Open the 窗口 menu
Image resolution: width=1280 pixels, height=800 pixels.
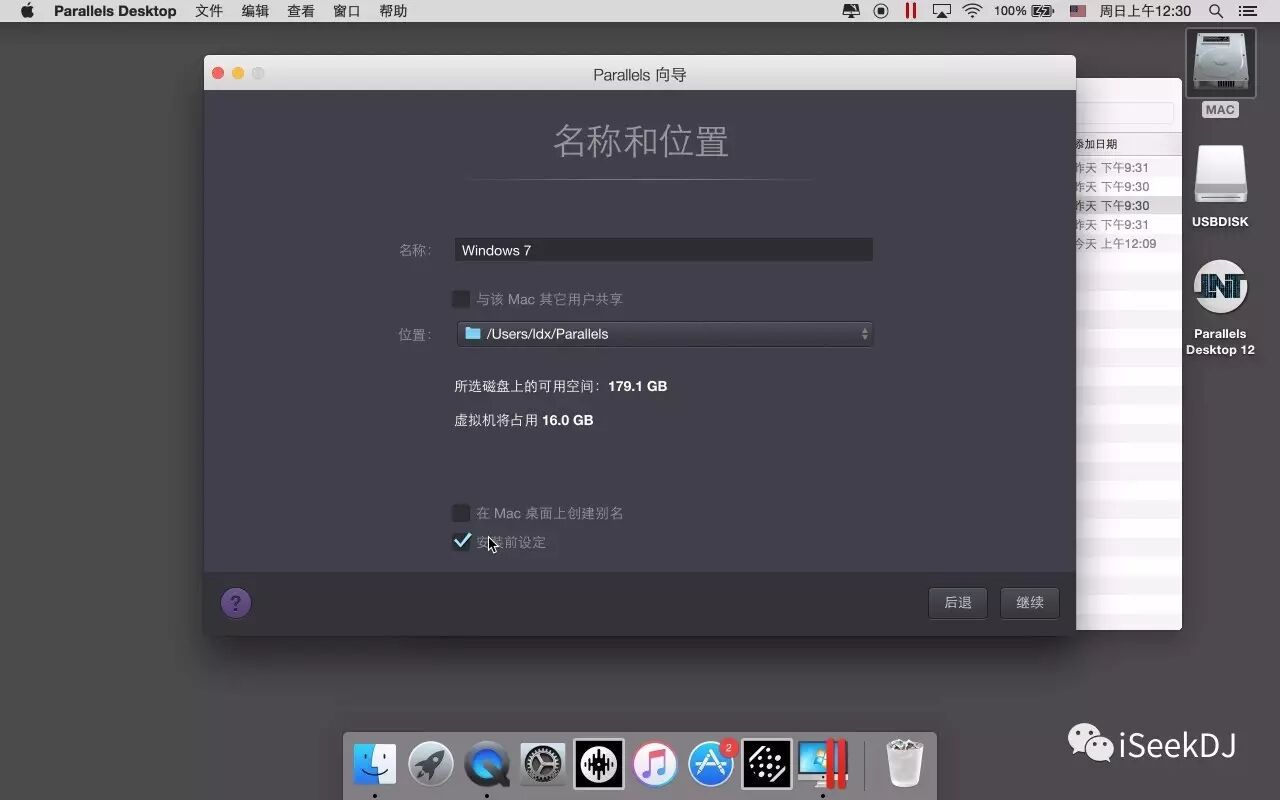pos(347,11)
